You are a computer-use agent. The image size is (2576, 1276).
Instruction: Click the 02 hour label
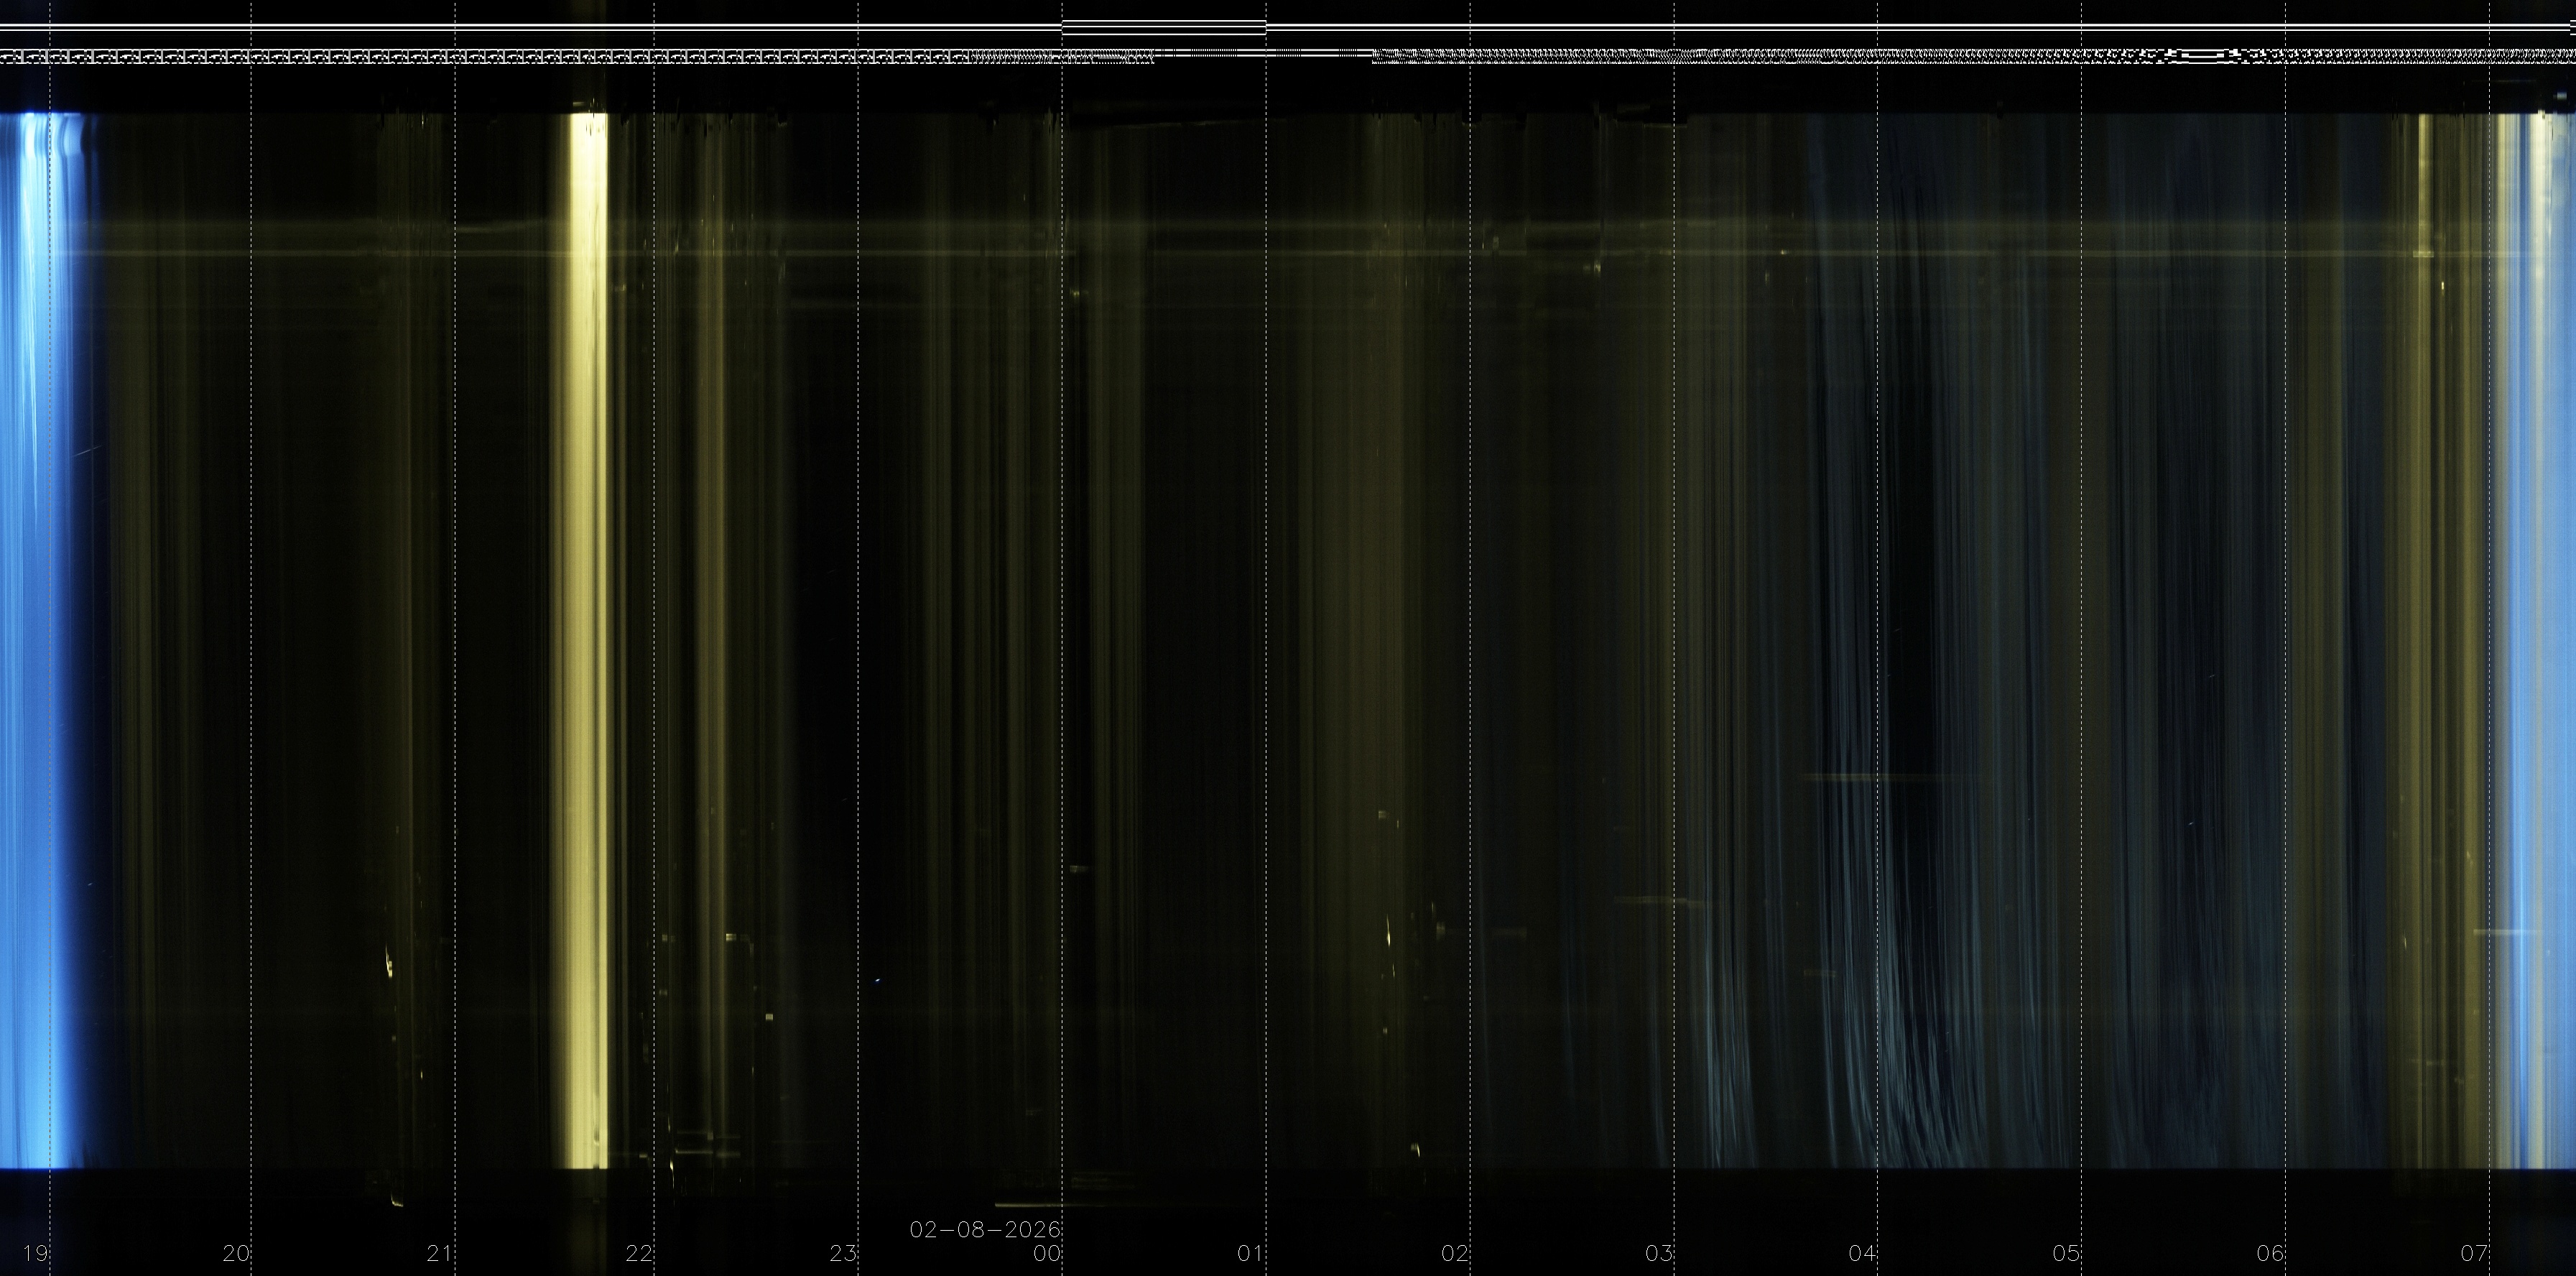[x=1455, y=1253]
